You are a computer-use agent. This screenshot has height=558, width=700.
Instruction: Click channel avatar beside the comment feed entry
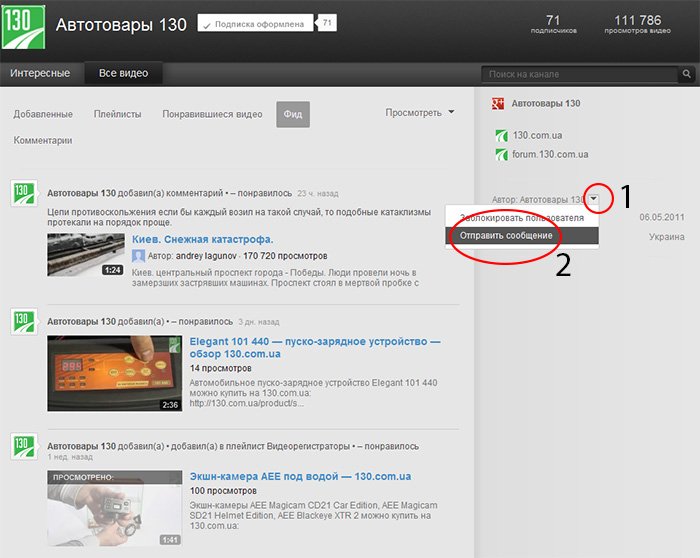24,194
